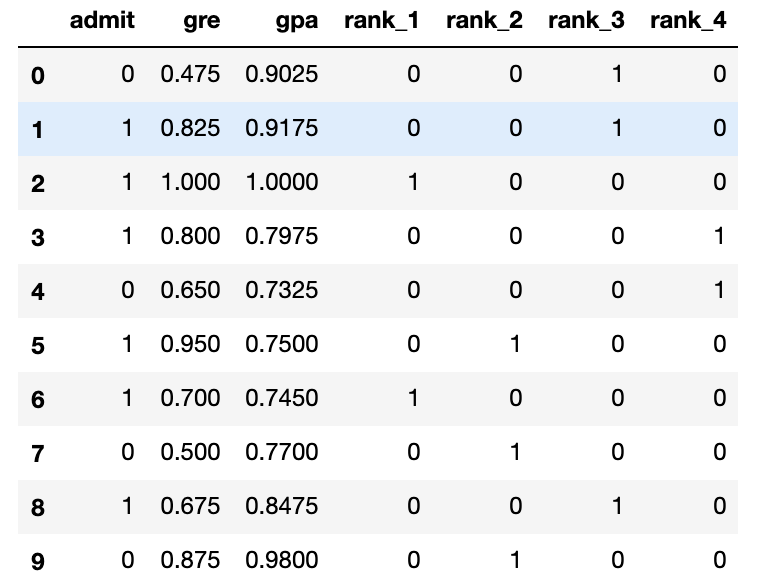Click gre value 0.500 in row 7

[189, 452]
